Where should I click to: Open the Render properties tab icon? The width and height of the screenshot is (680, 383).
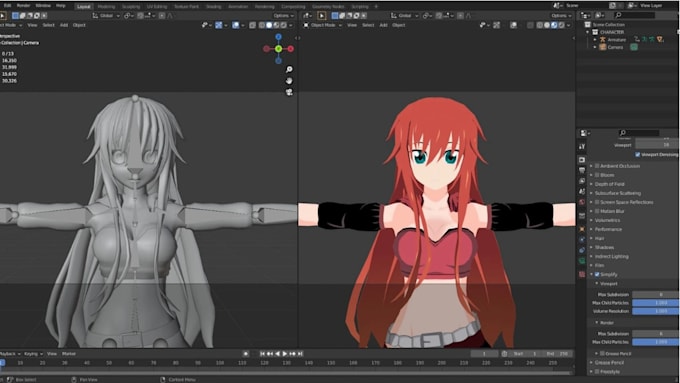coord(582,160)
